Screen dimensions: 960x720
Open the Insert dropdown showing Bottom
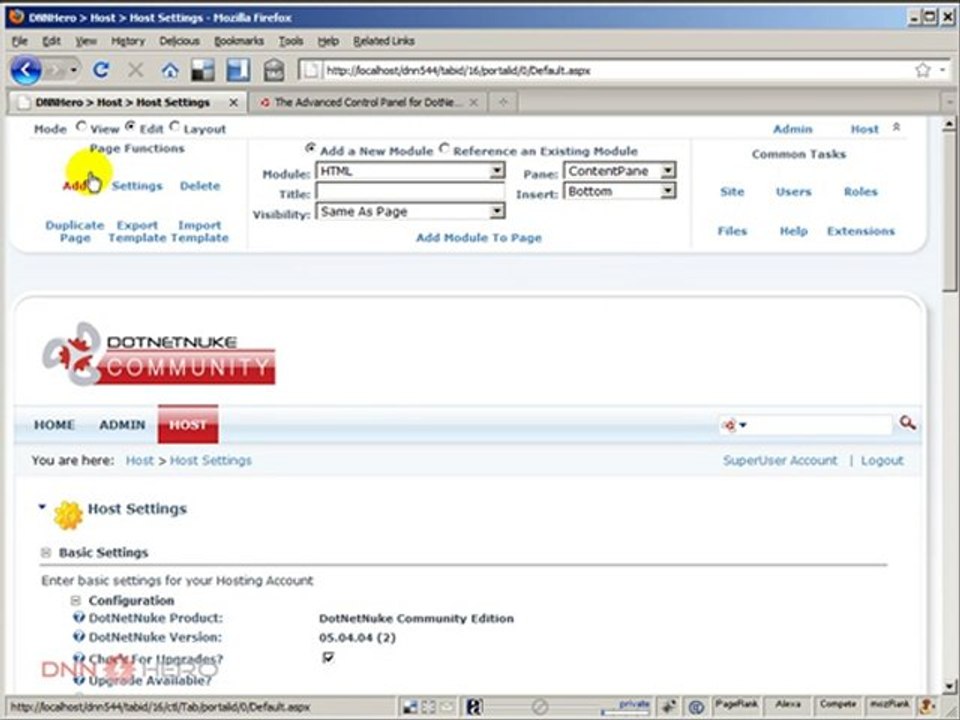(620, 192)
